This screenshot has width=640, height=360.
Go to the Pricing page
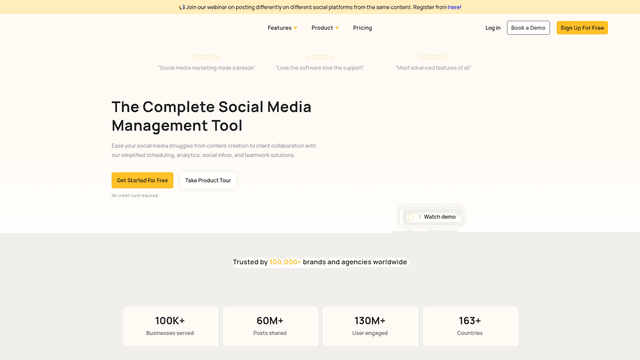coord(362,28)
